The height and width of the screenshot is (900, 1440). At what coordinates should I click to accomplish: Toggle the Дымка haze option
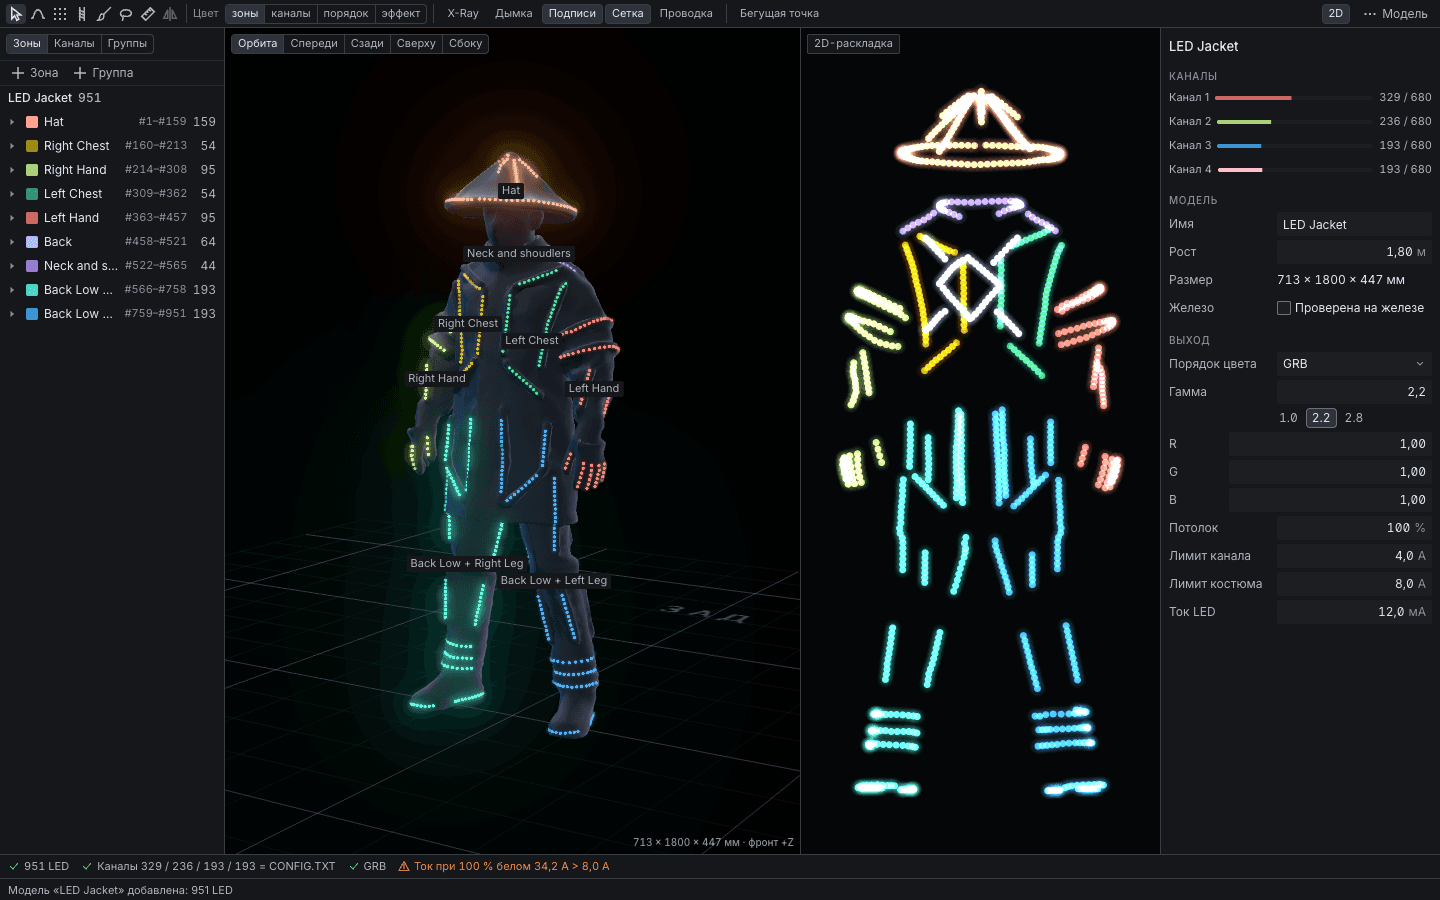point(514,14)
